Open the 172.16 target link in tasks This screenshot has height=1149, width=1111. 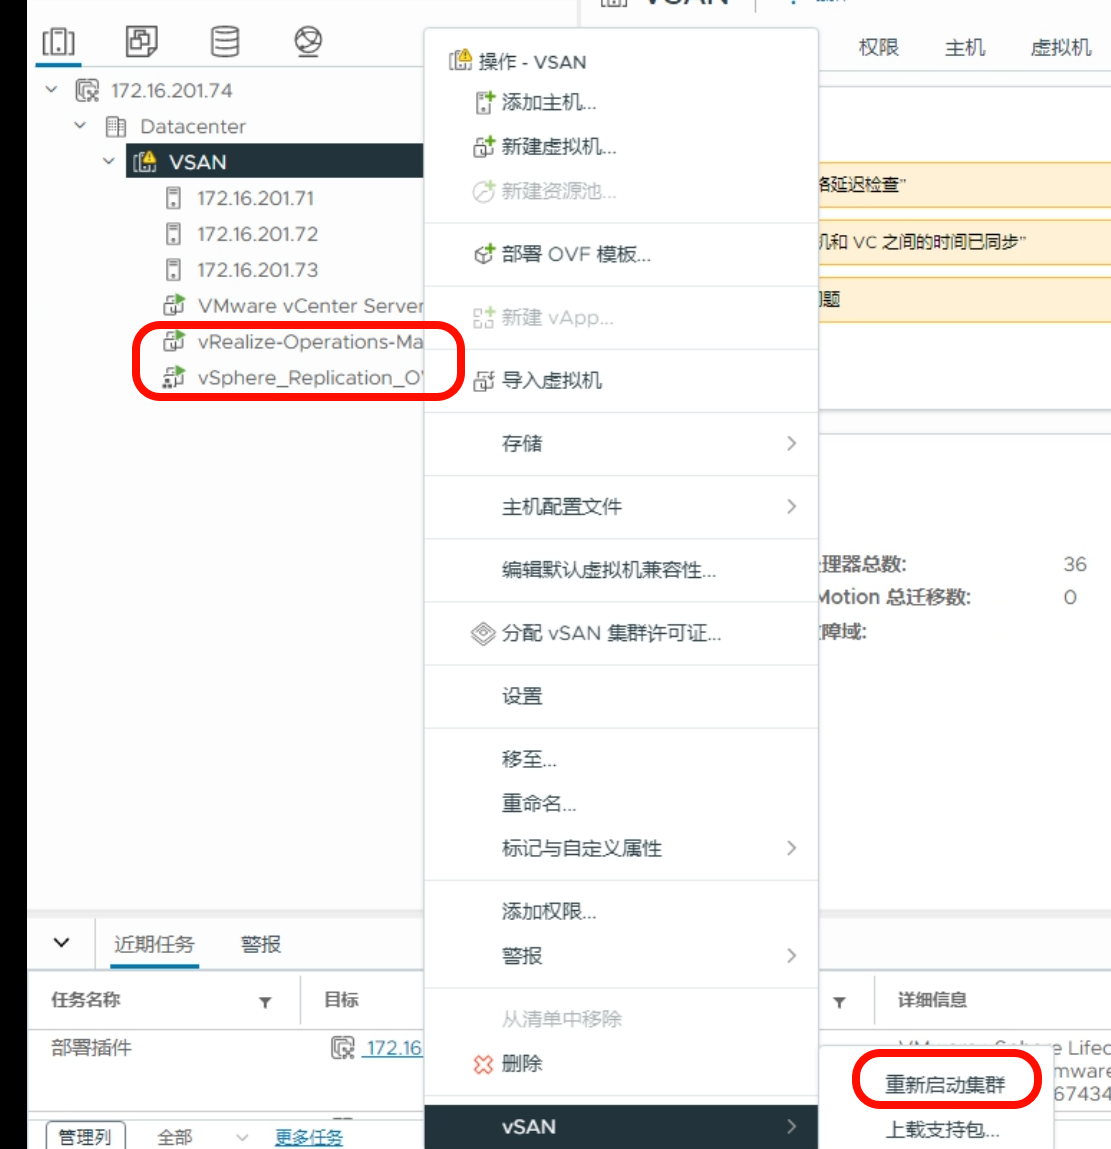(x=394, y=1048)
